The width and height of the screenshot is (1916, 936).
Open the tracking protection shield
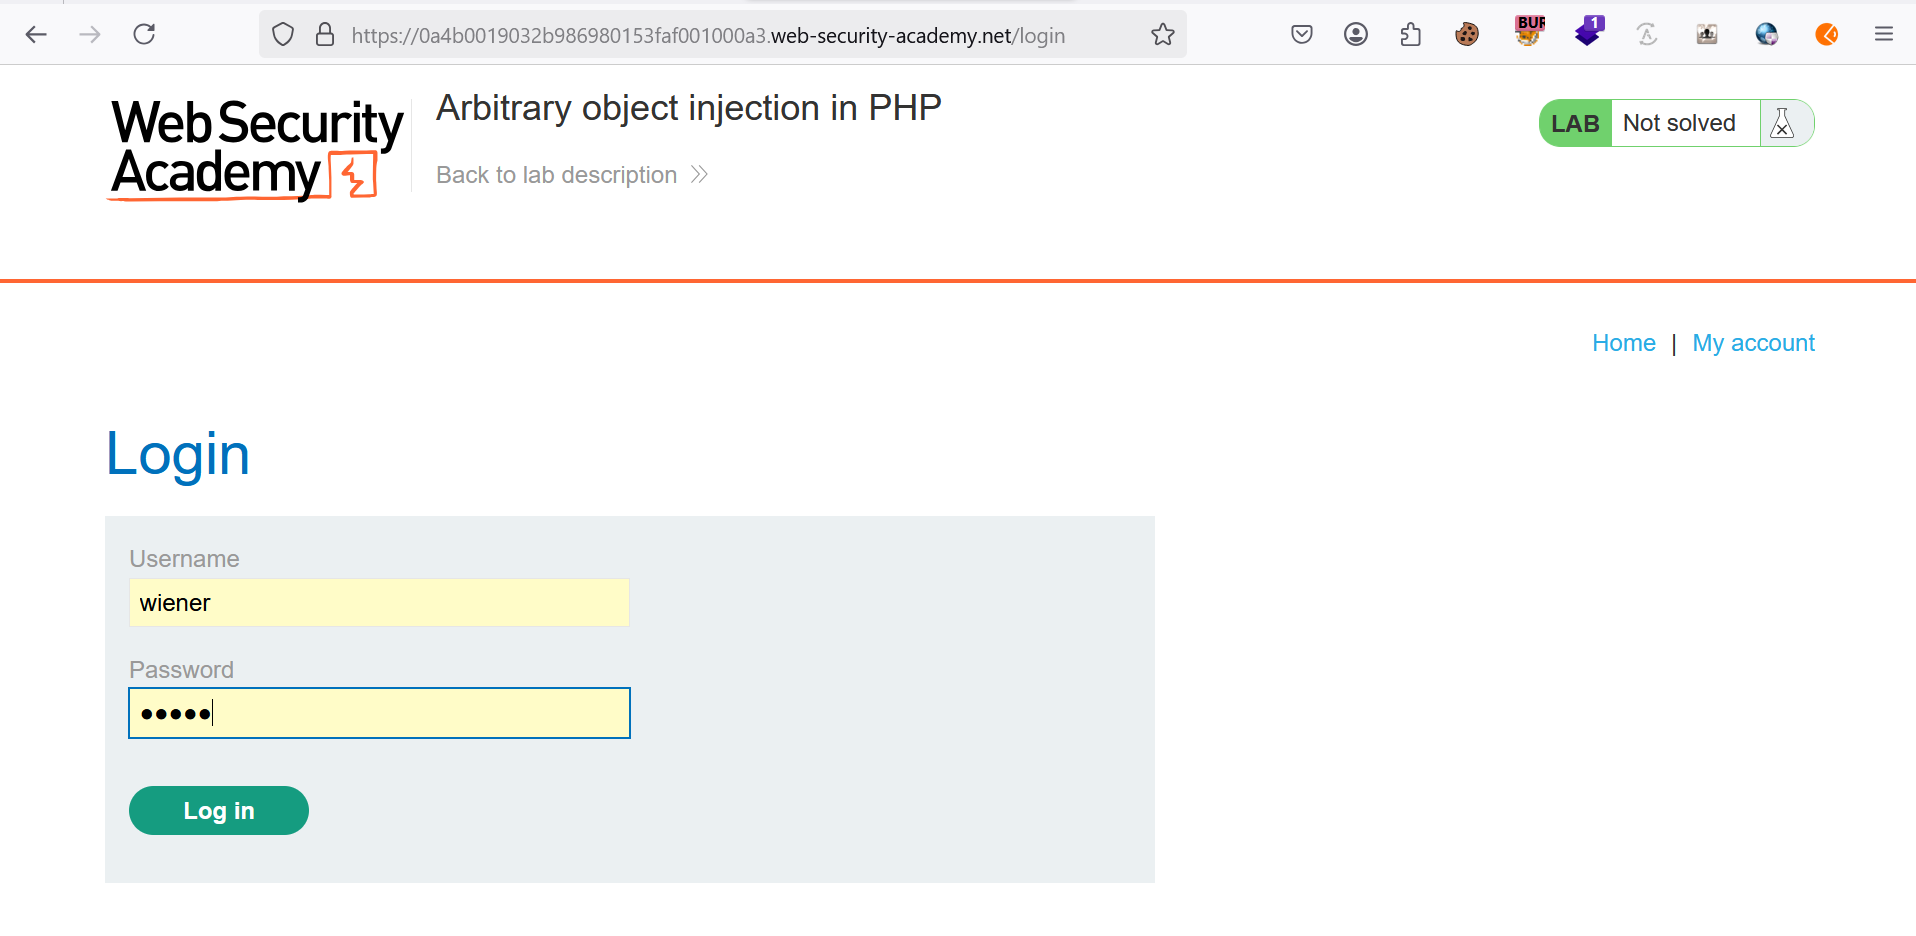point(283,35)
